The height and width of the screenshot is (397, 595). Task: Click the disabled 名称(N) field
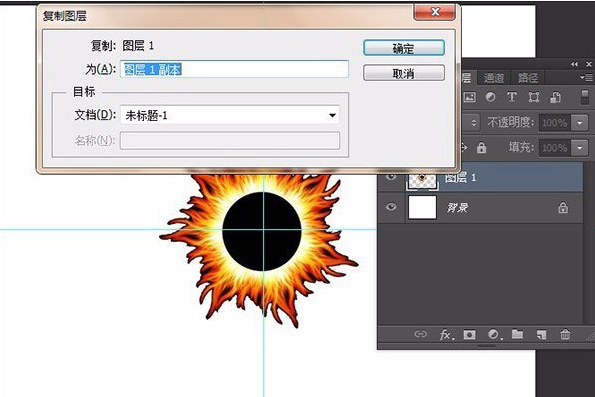point(230,140)
